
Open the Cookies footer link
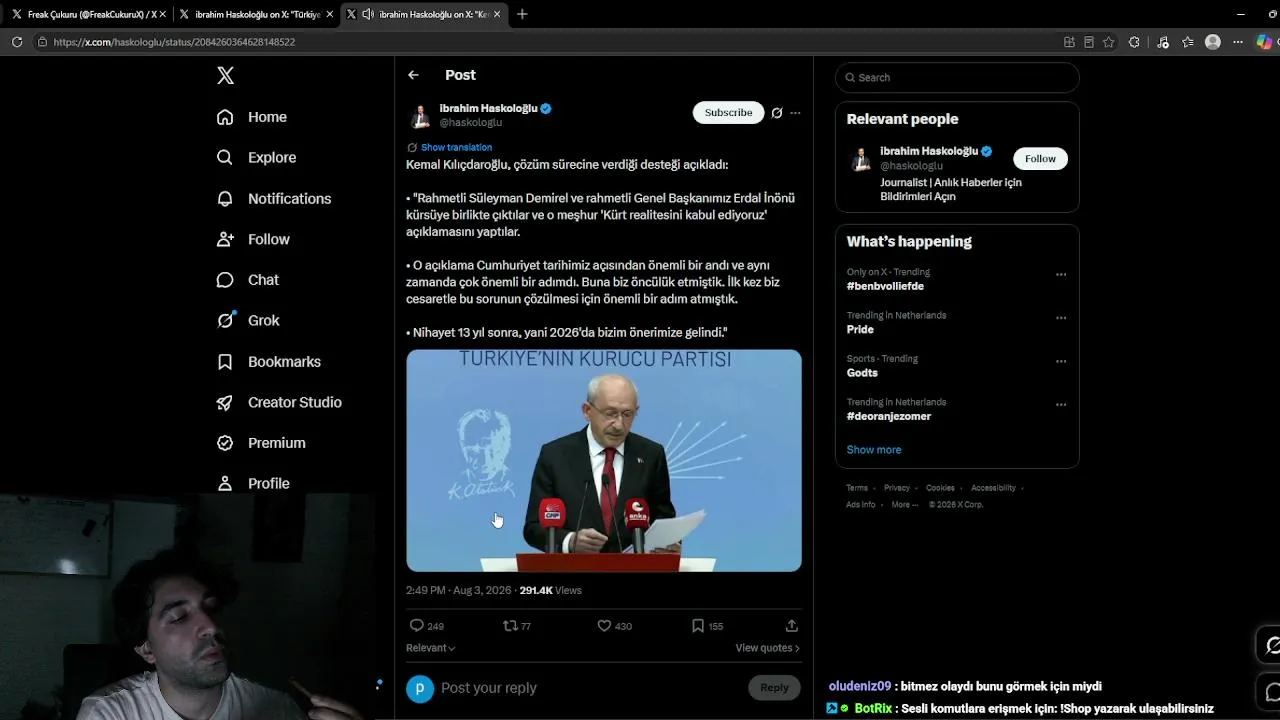940,488
